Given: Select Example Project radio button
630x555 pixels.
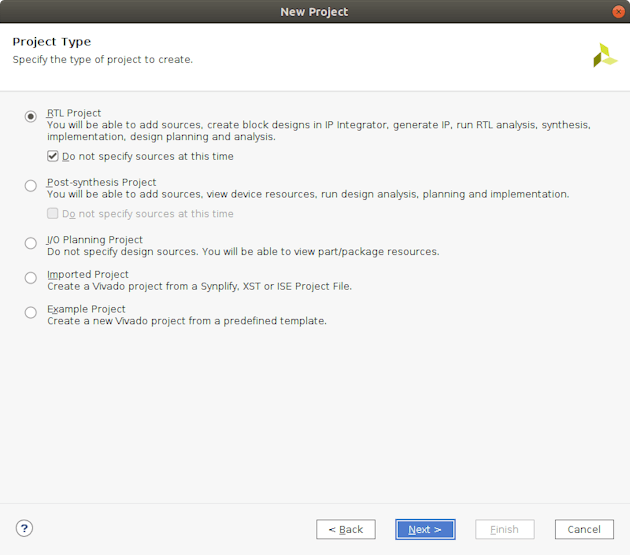Looking at the screenshot, I should tap(31, 312).
